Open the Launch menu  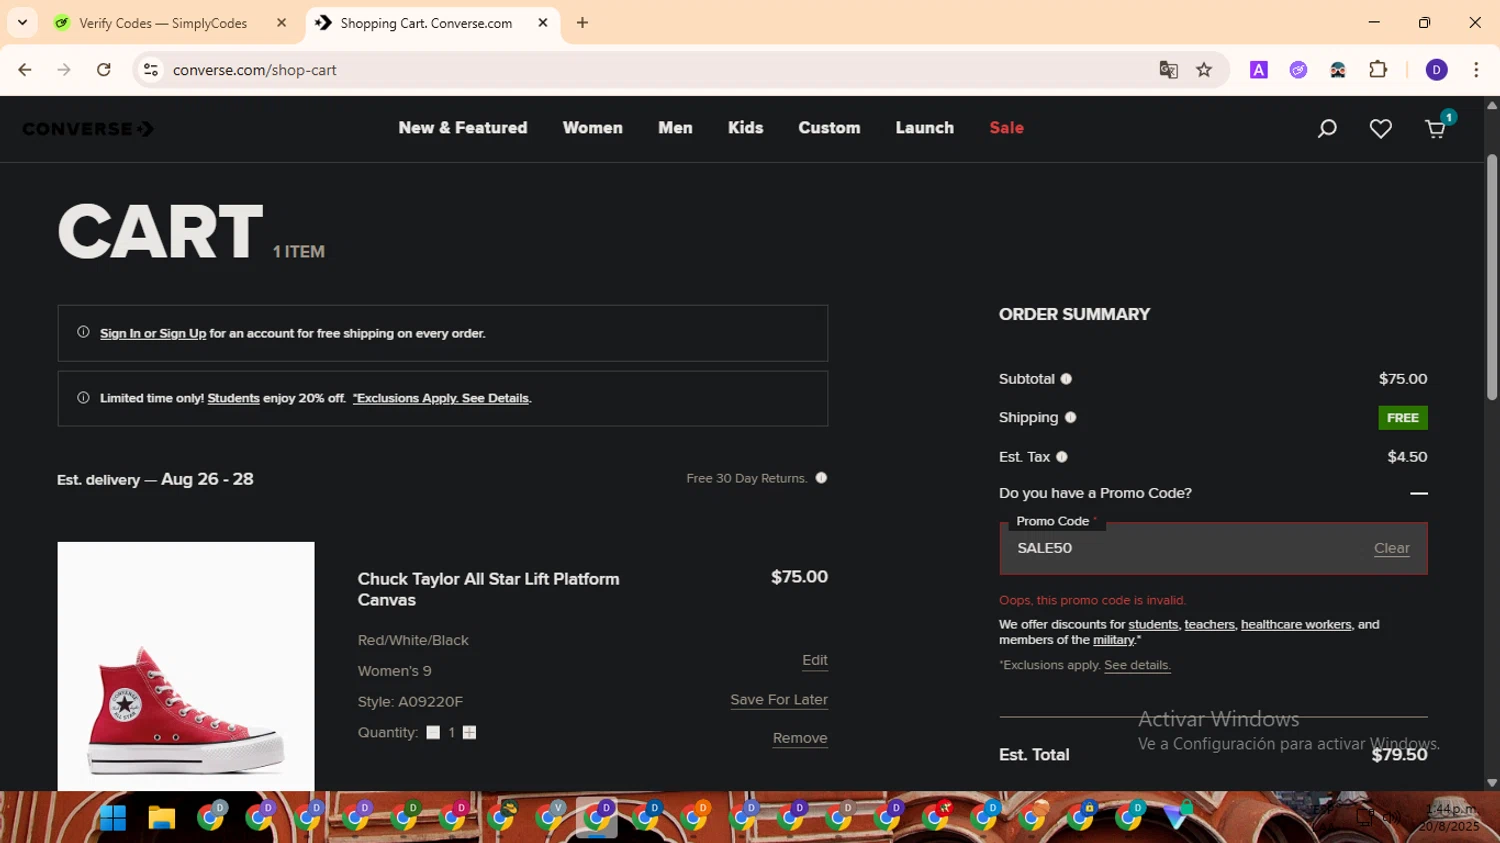(925, 128)
